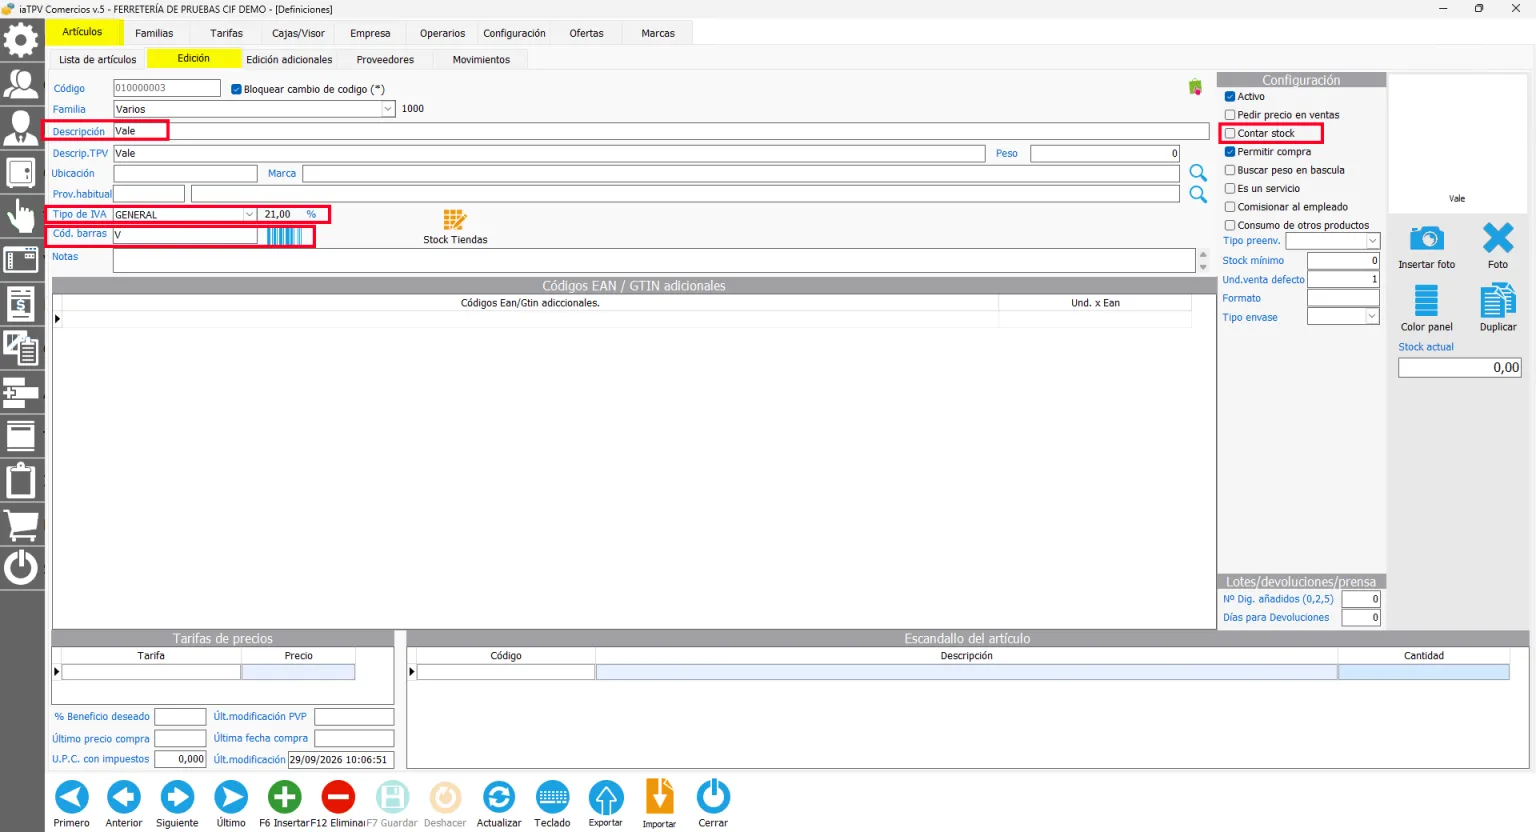The width and height of the screenshot is (1536, 832).
Task: Jump to last record (Último)
Action: [x=231, y=797]
